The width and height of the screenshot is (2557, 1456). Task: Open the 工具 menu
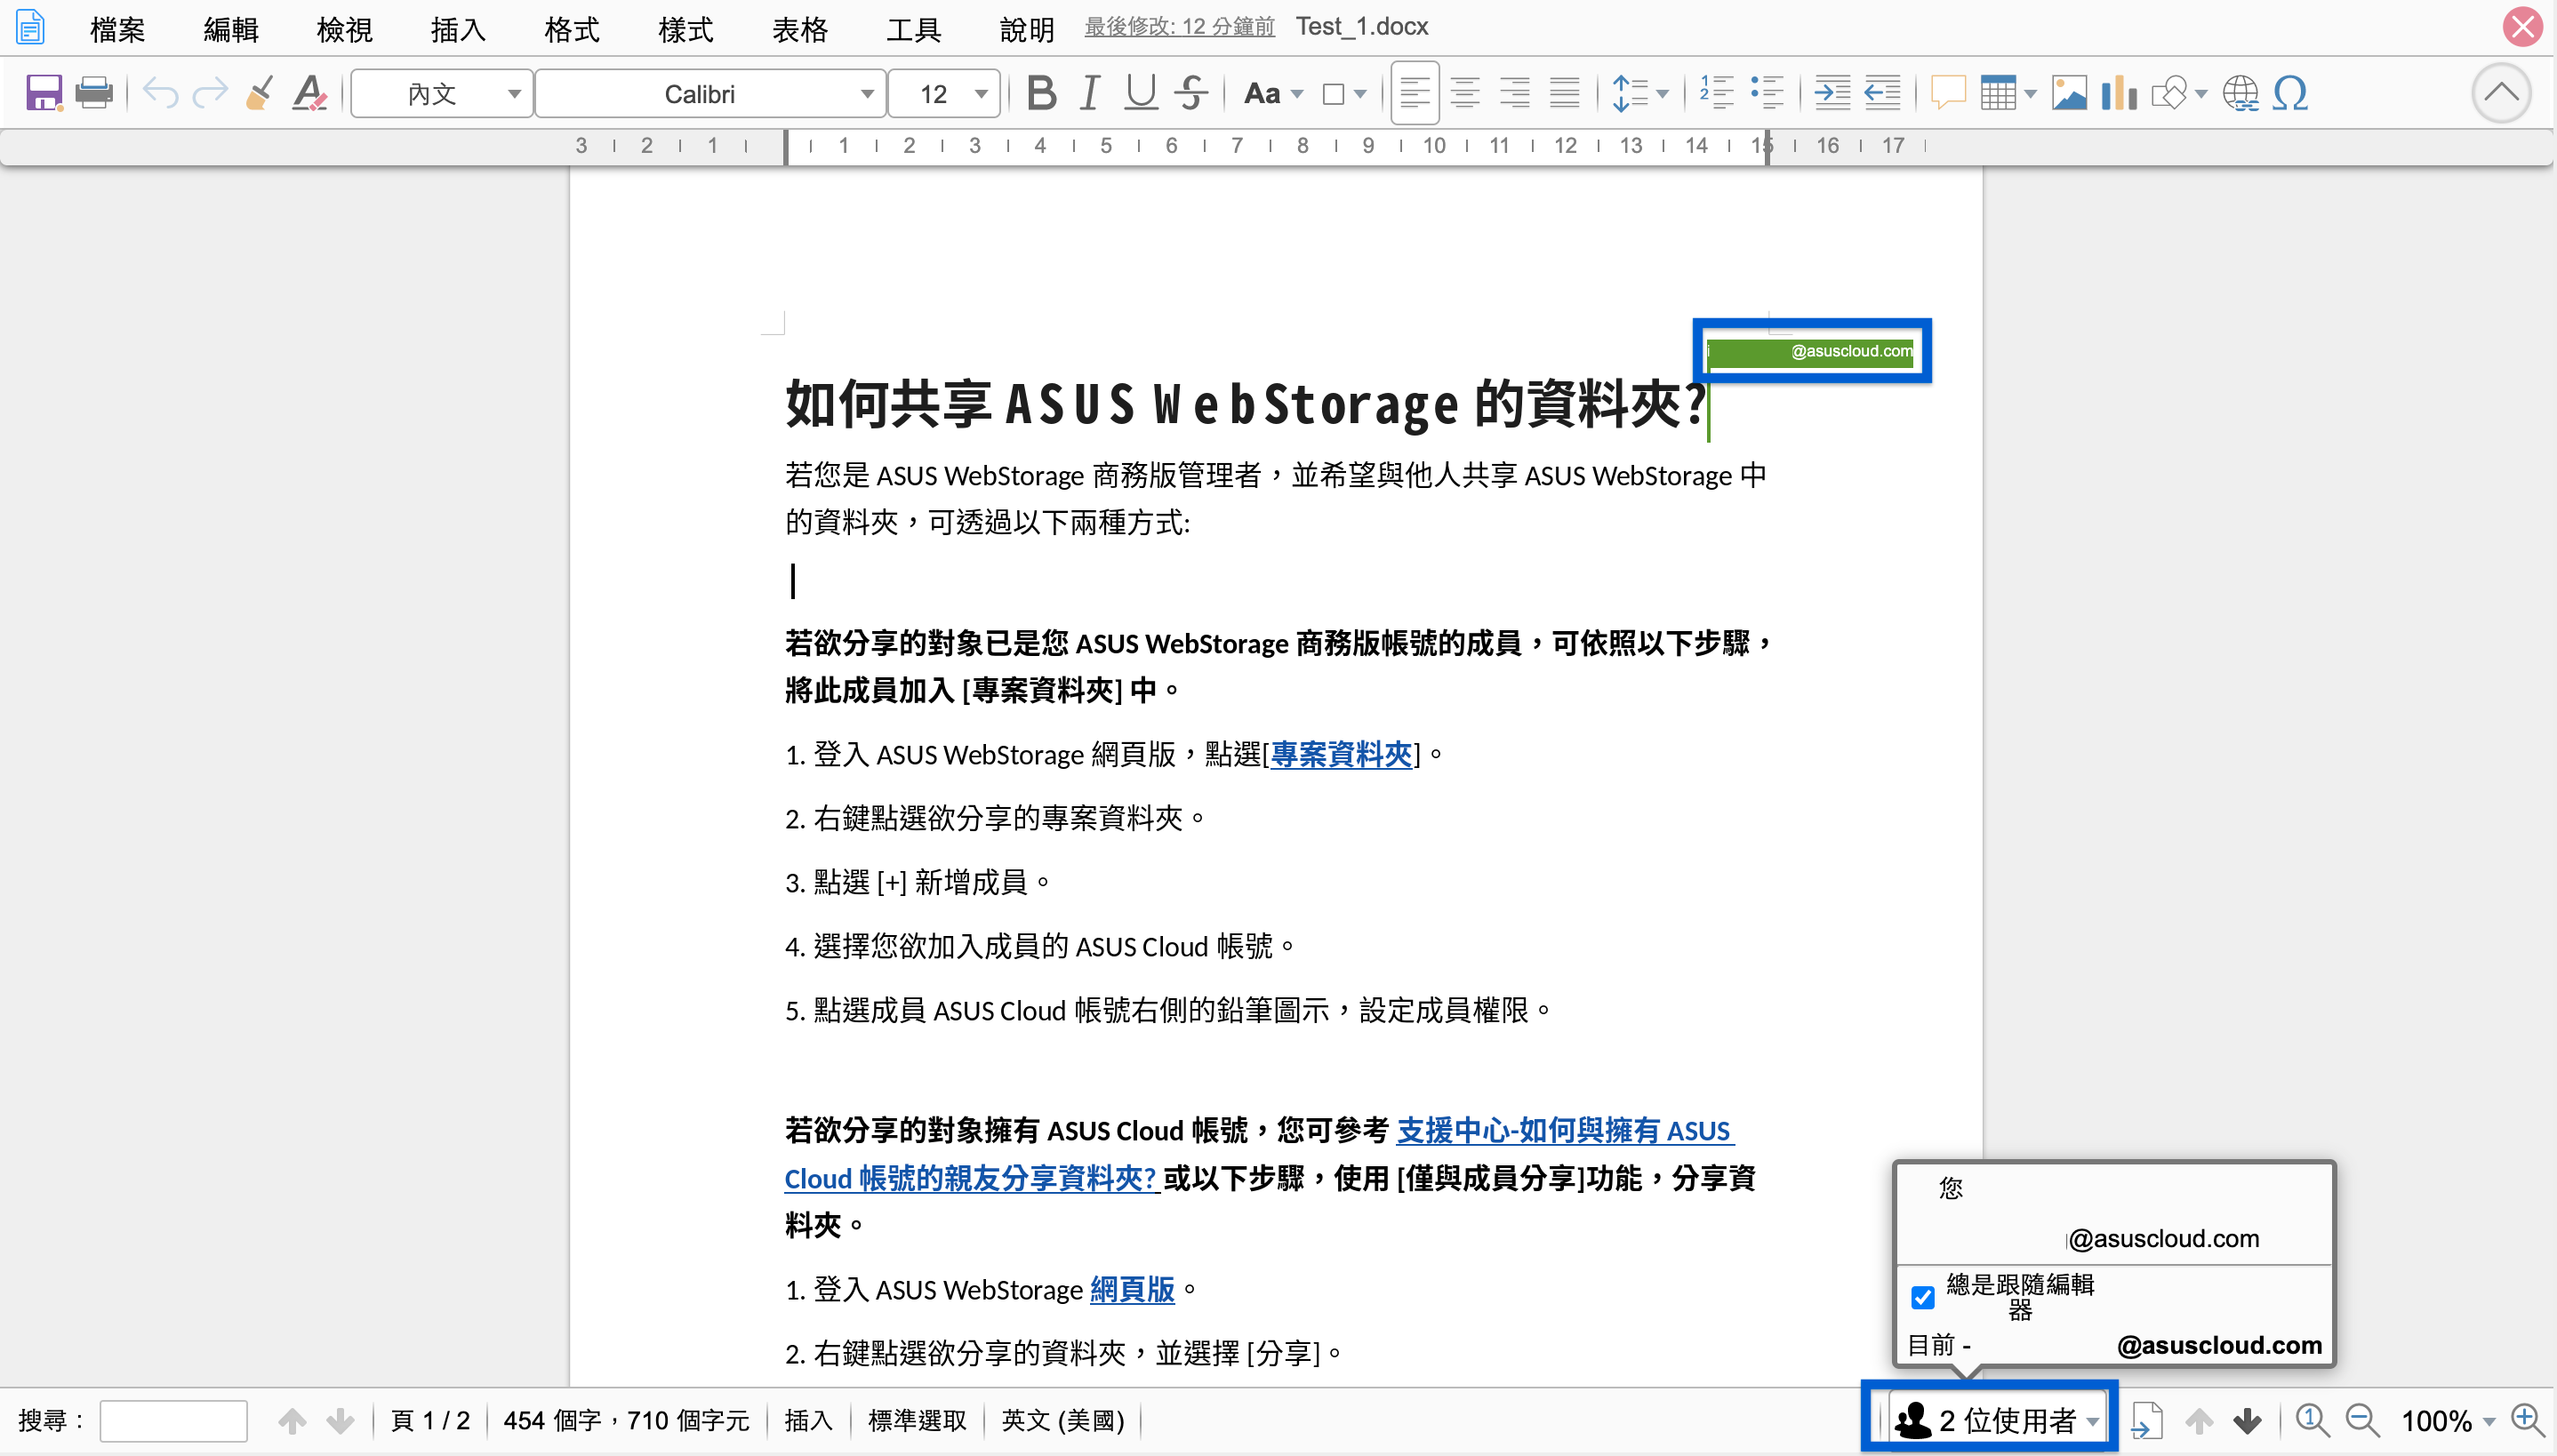point(913,29)
